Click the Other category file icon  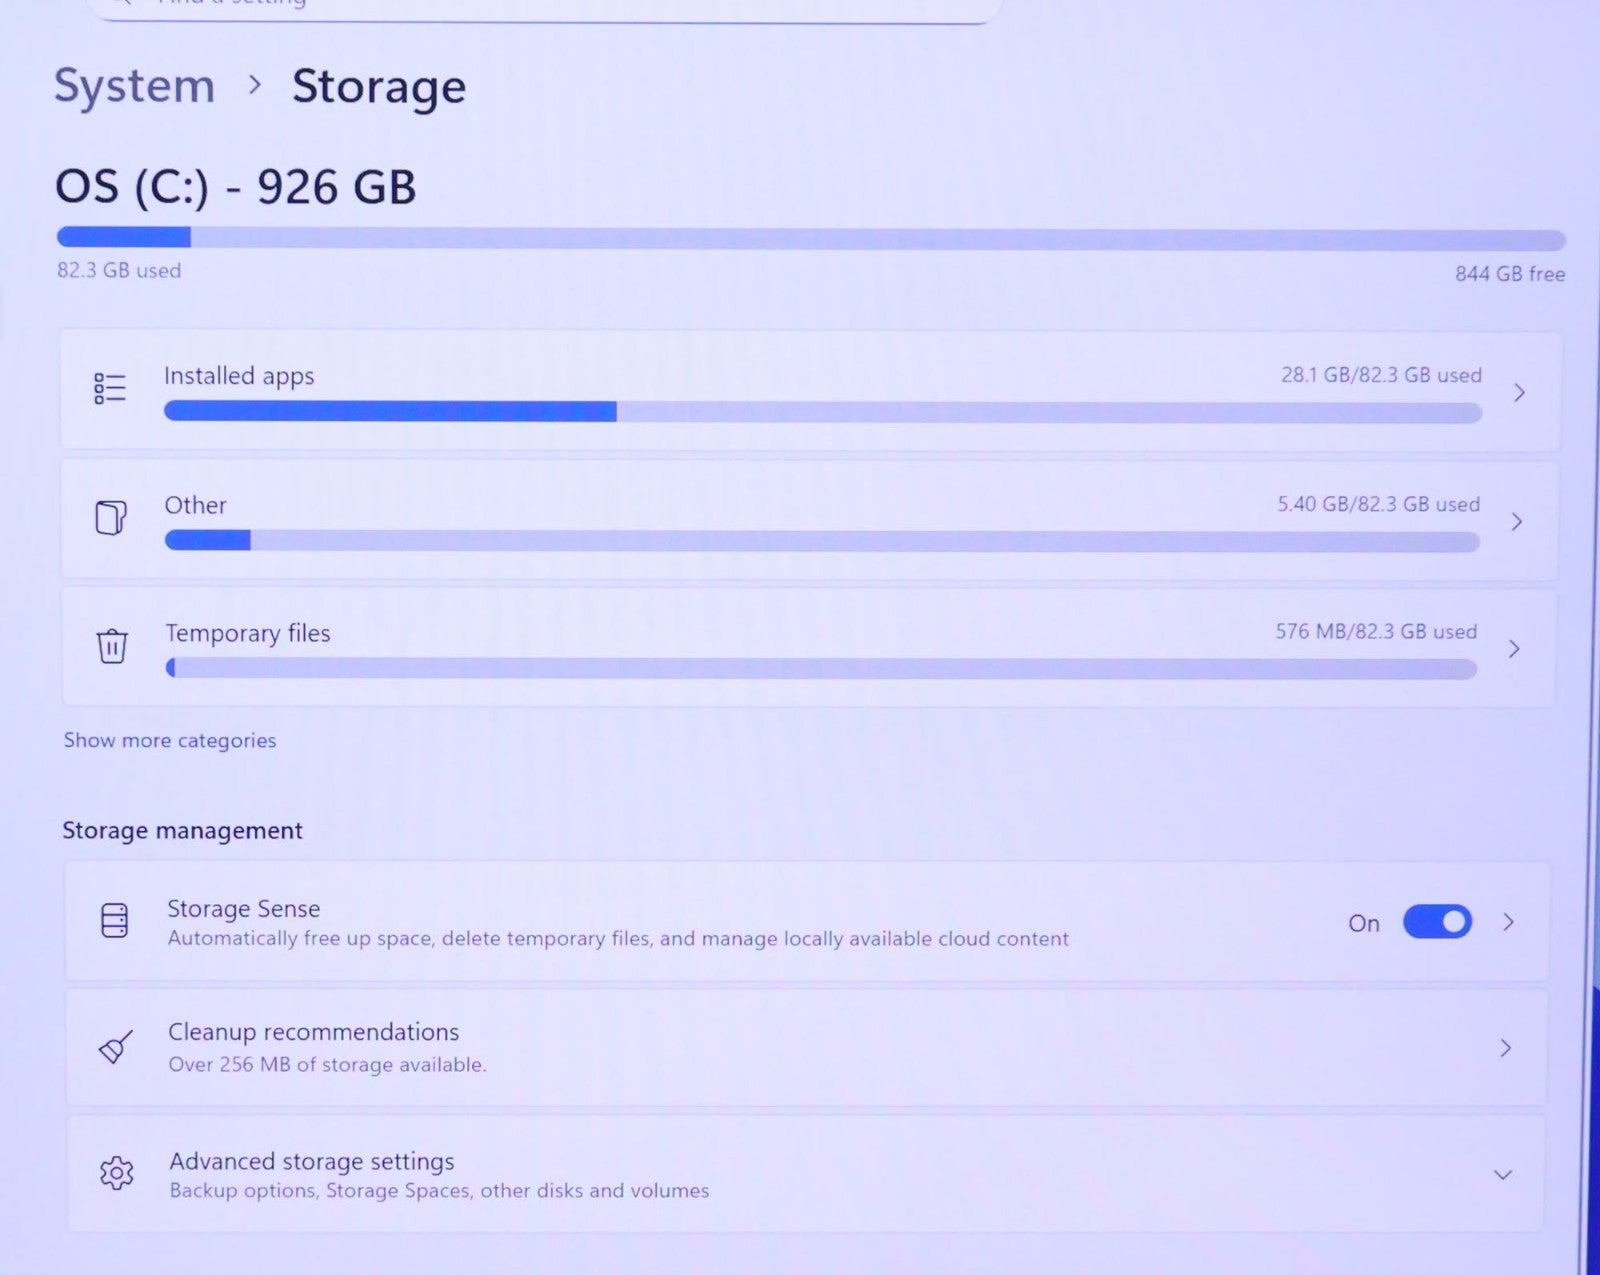(111, 517)
